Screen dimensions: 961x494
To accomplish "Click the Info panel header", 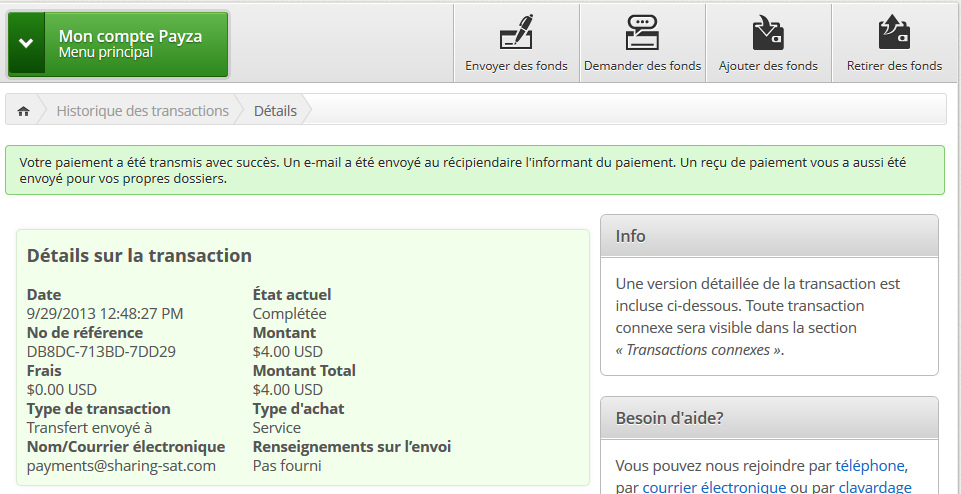I will pos(769,236).
